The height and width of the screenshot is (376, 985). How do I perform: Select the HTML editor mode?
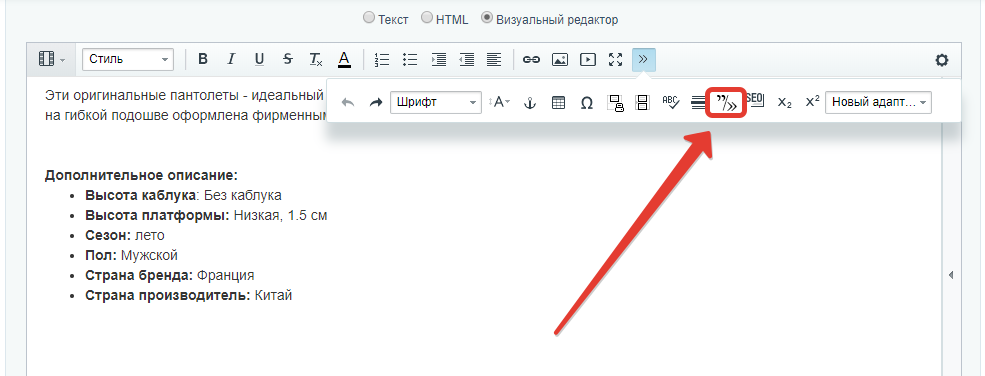point(445,19)
